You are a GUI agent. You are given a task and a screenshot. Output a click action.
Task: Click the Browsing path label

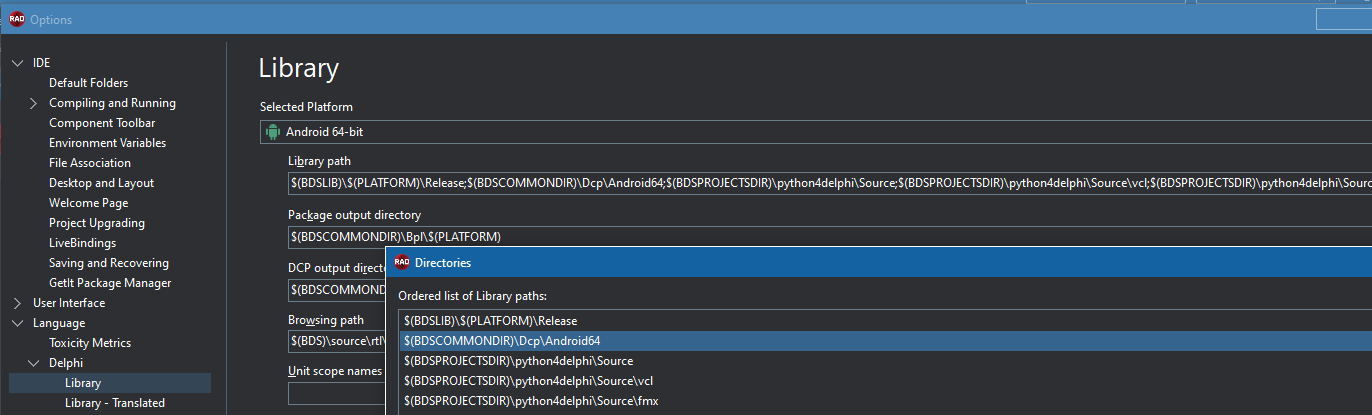326,320
